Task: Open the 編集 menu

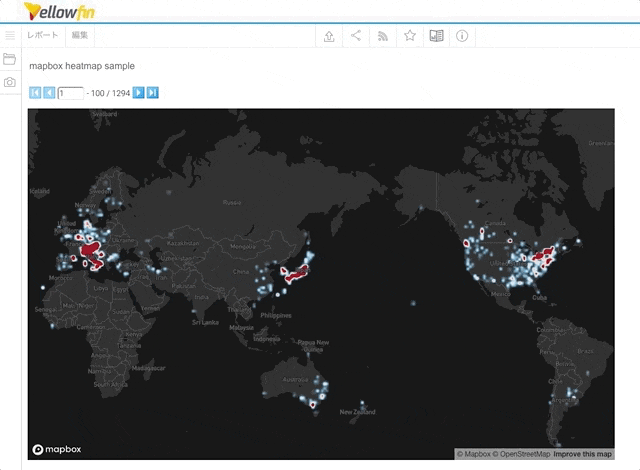Action: pos(80,35)
